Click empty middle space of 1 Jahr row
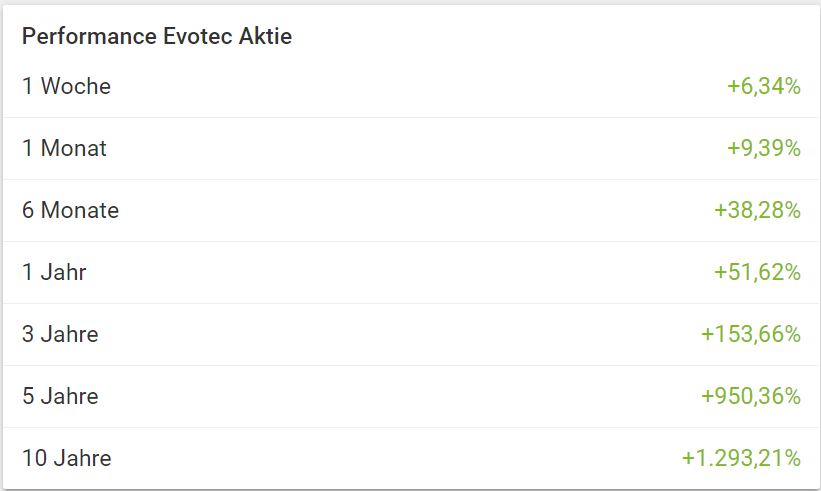821x491 pixels. click(x=400, y=273)
